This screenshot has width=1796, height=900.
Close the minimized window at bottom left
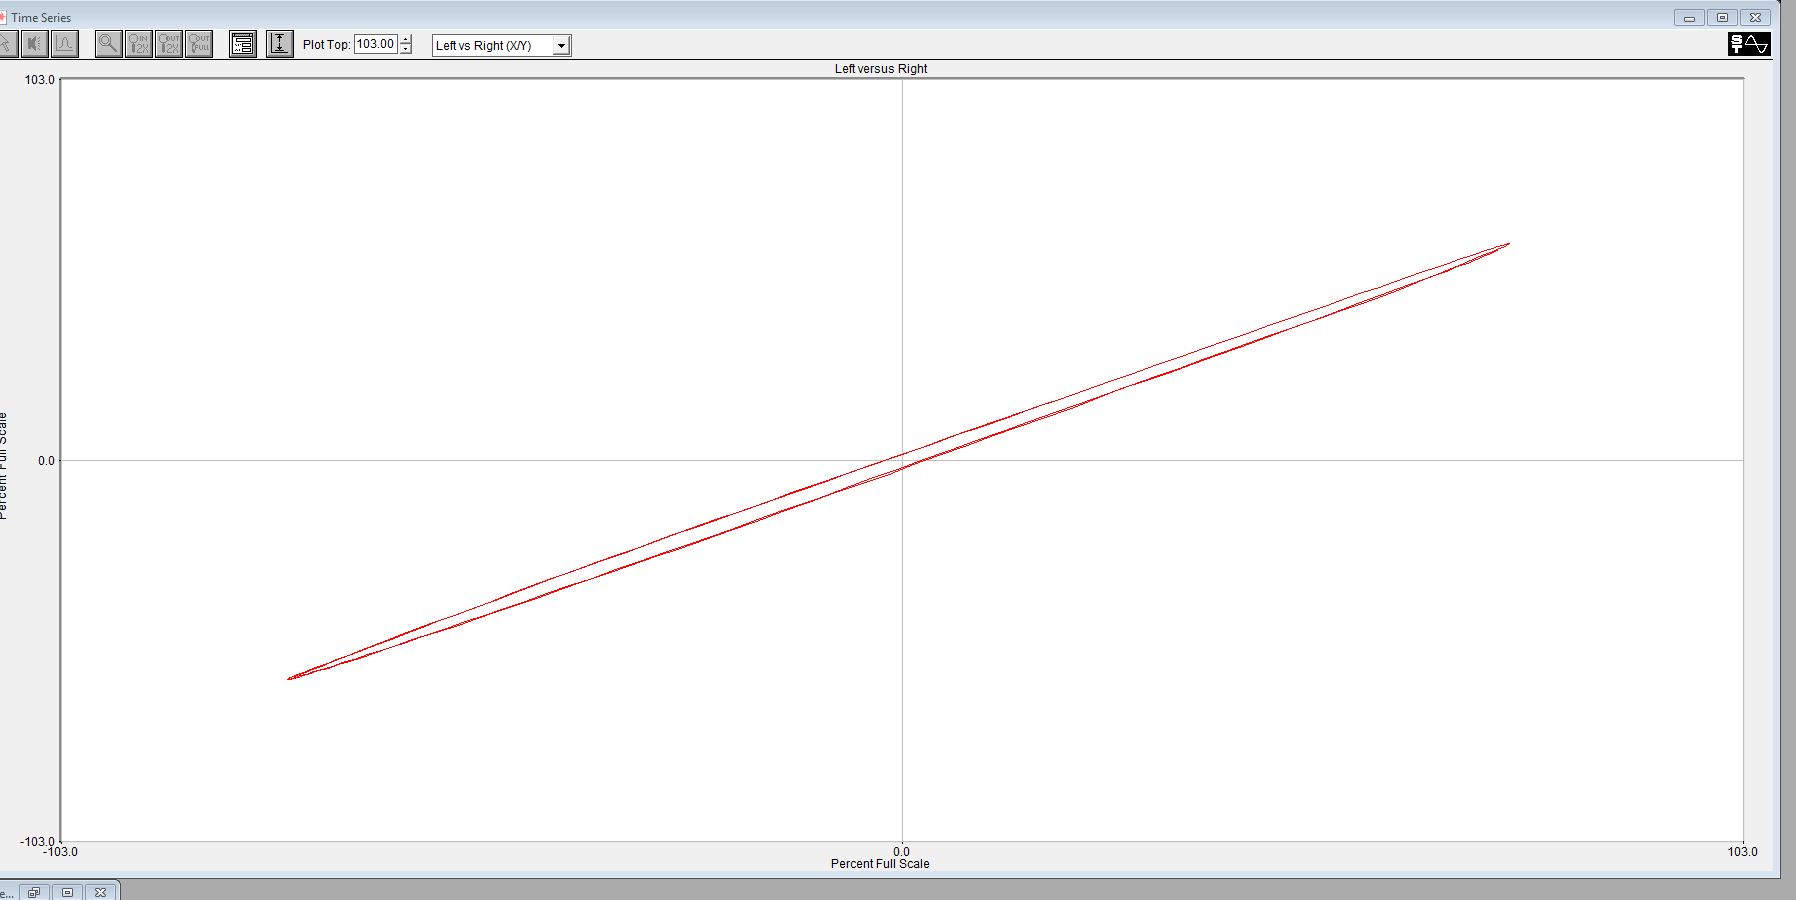coord(100,892)
